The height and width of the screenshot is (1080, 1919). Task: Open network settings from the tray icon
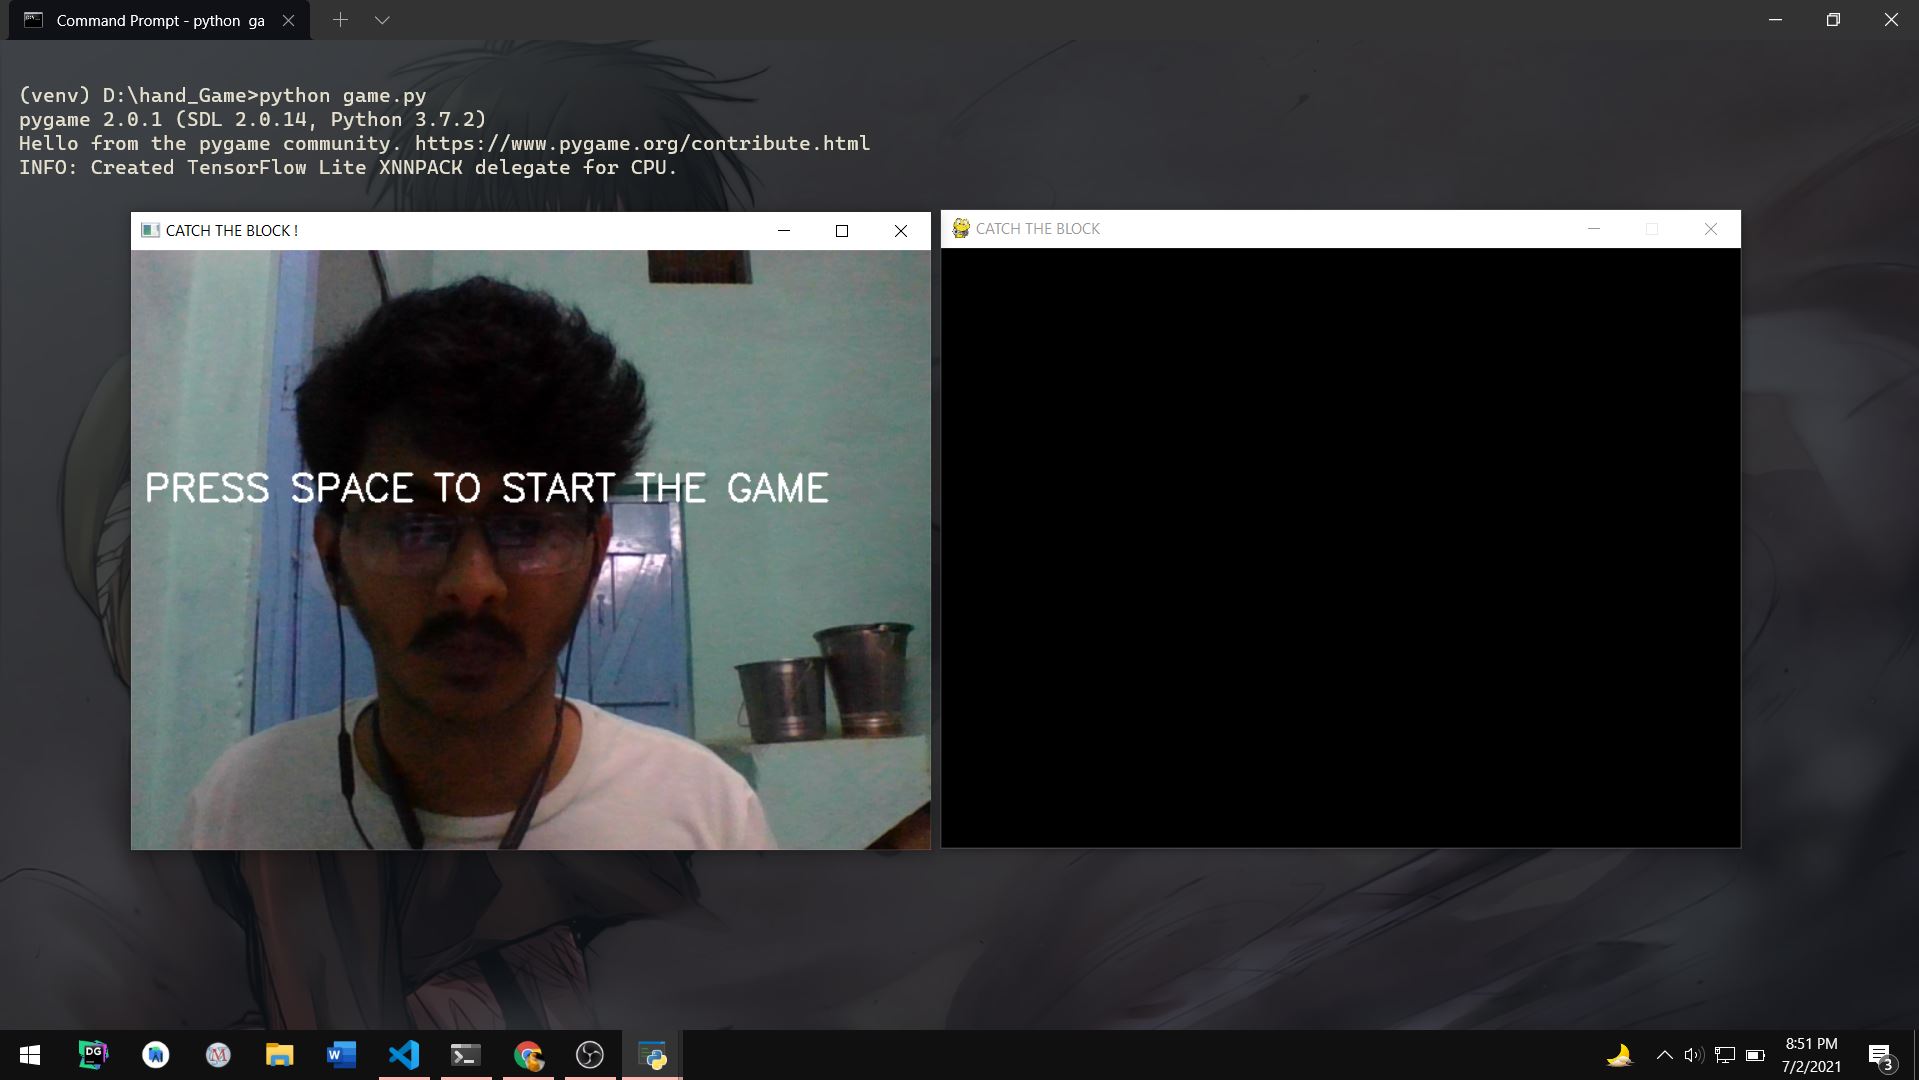1725,1055
